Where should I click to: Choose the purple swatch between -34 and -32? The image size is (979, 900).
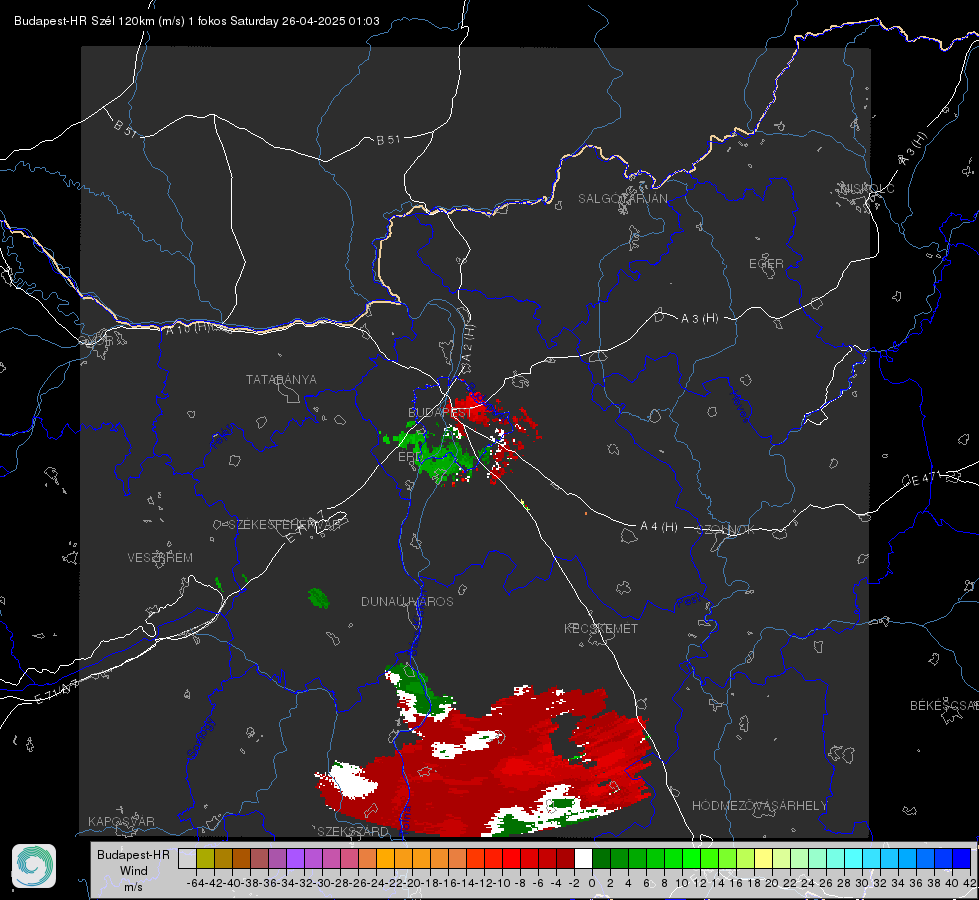[295, 858]
